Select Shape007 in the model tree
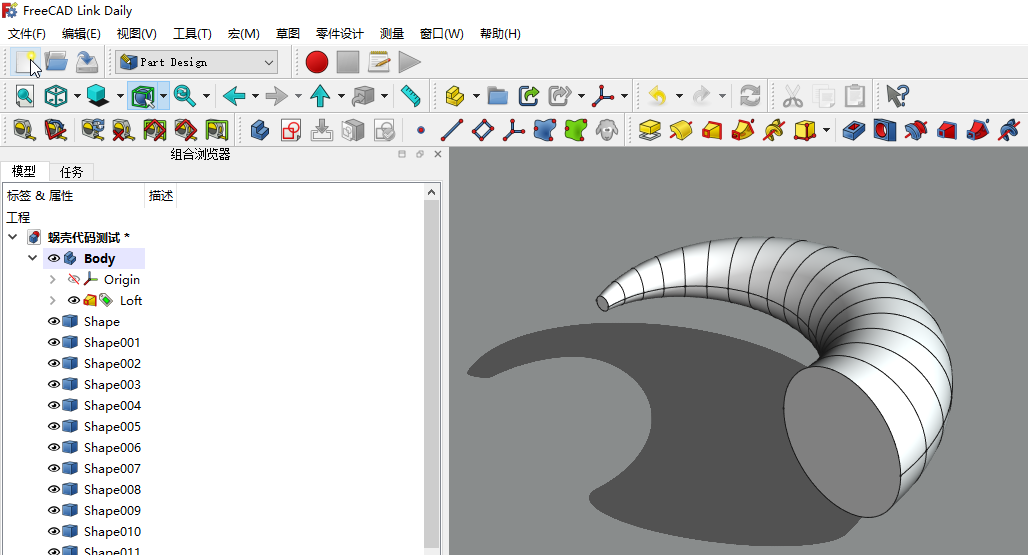This screenshot has height=555, width=1028. click(x=112, y=469)
